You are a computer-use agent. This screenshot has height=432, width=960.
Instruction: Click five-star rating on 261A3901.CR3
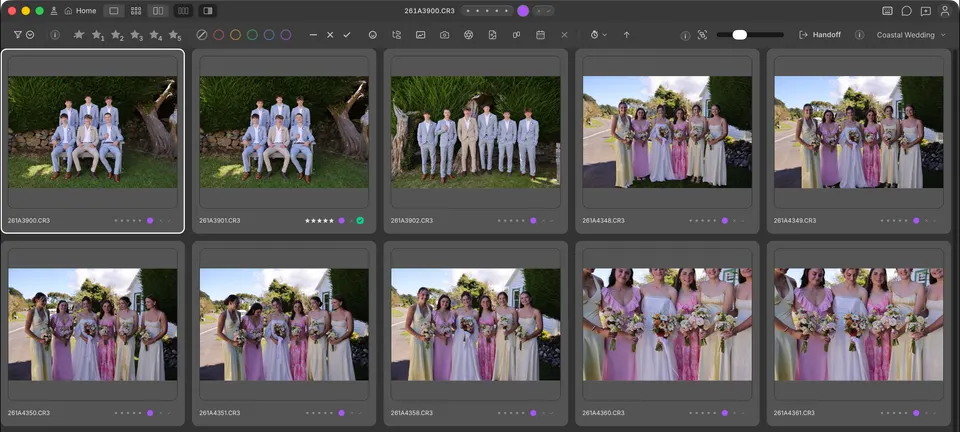[x=320, y=220]
